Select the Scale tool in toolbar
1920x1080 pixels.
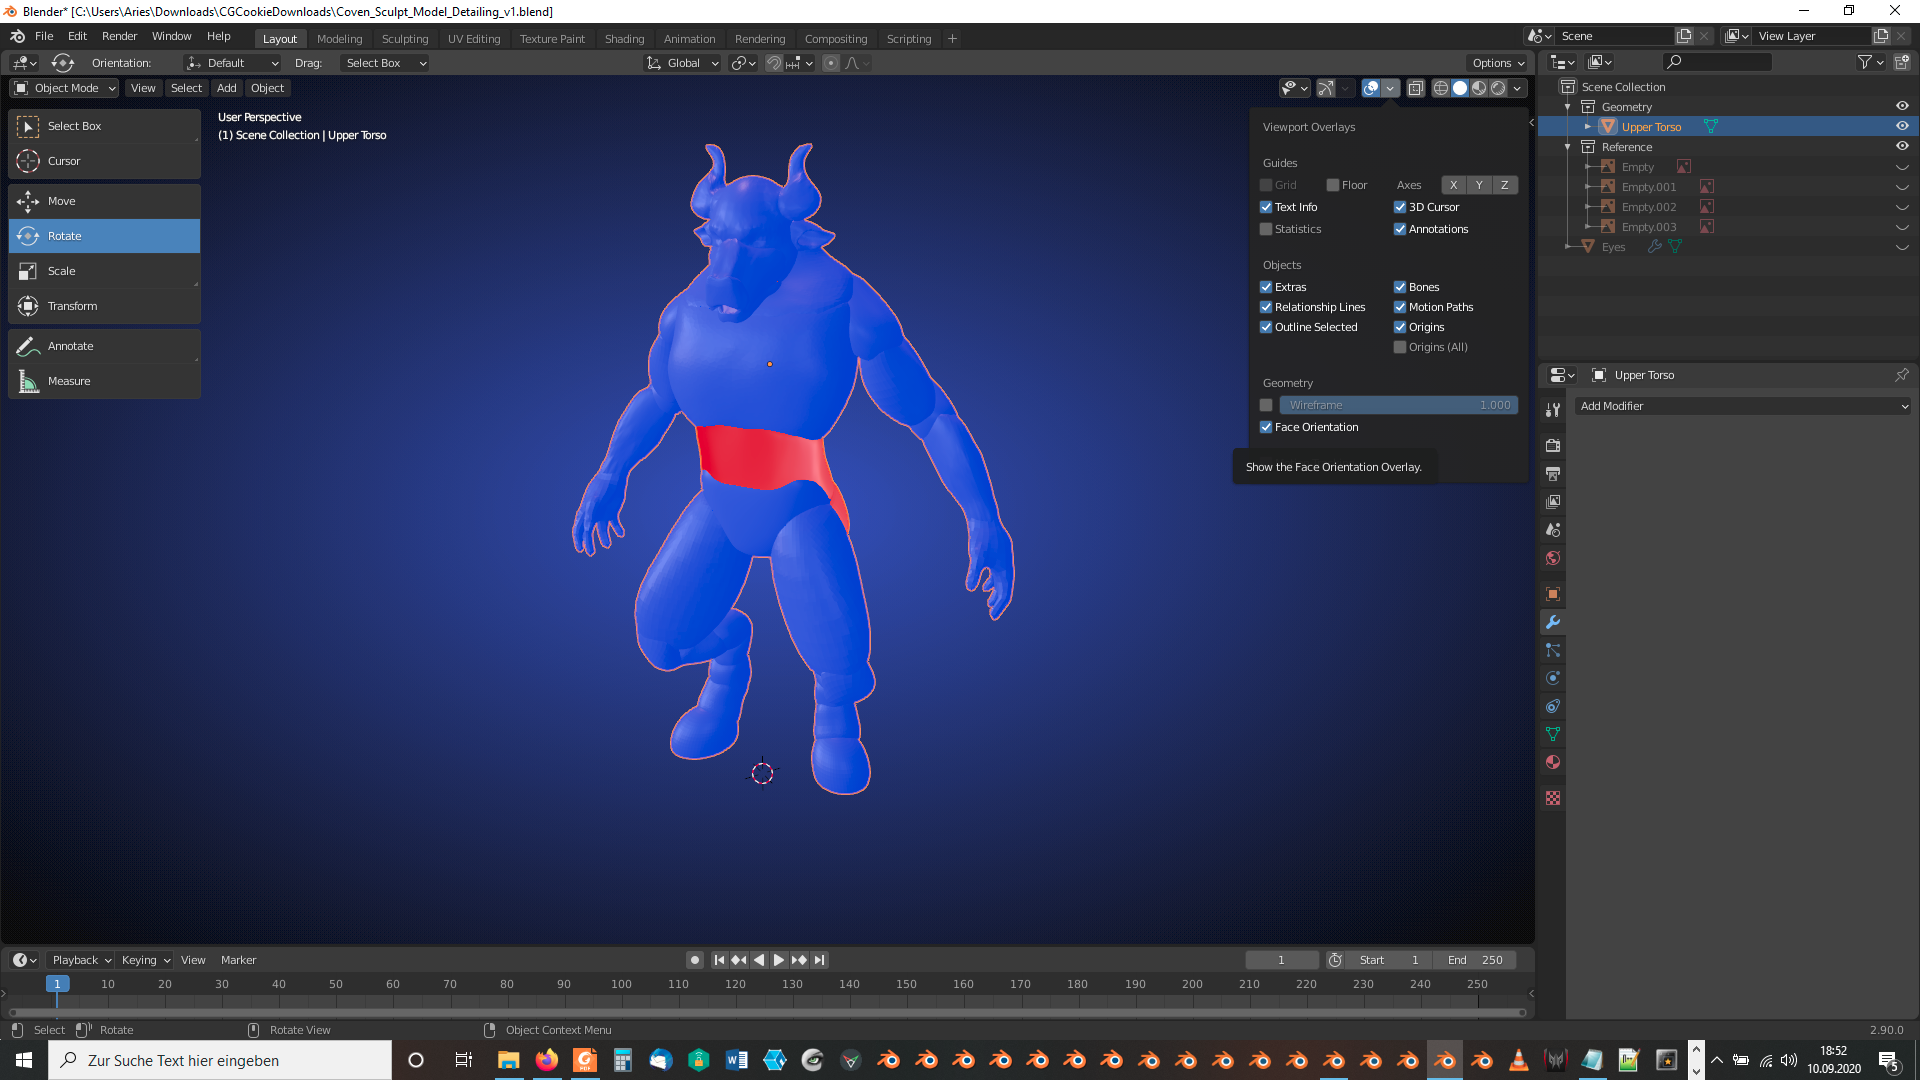point(61,271)
